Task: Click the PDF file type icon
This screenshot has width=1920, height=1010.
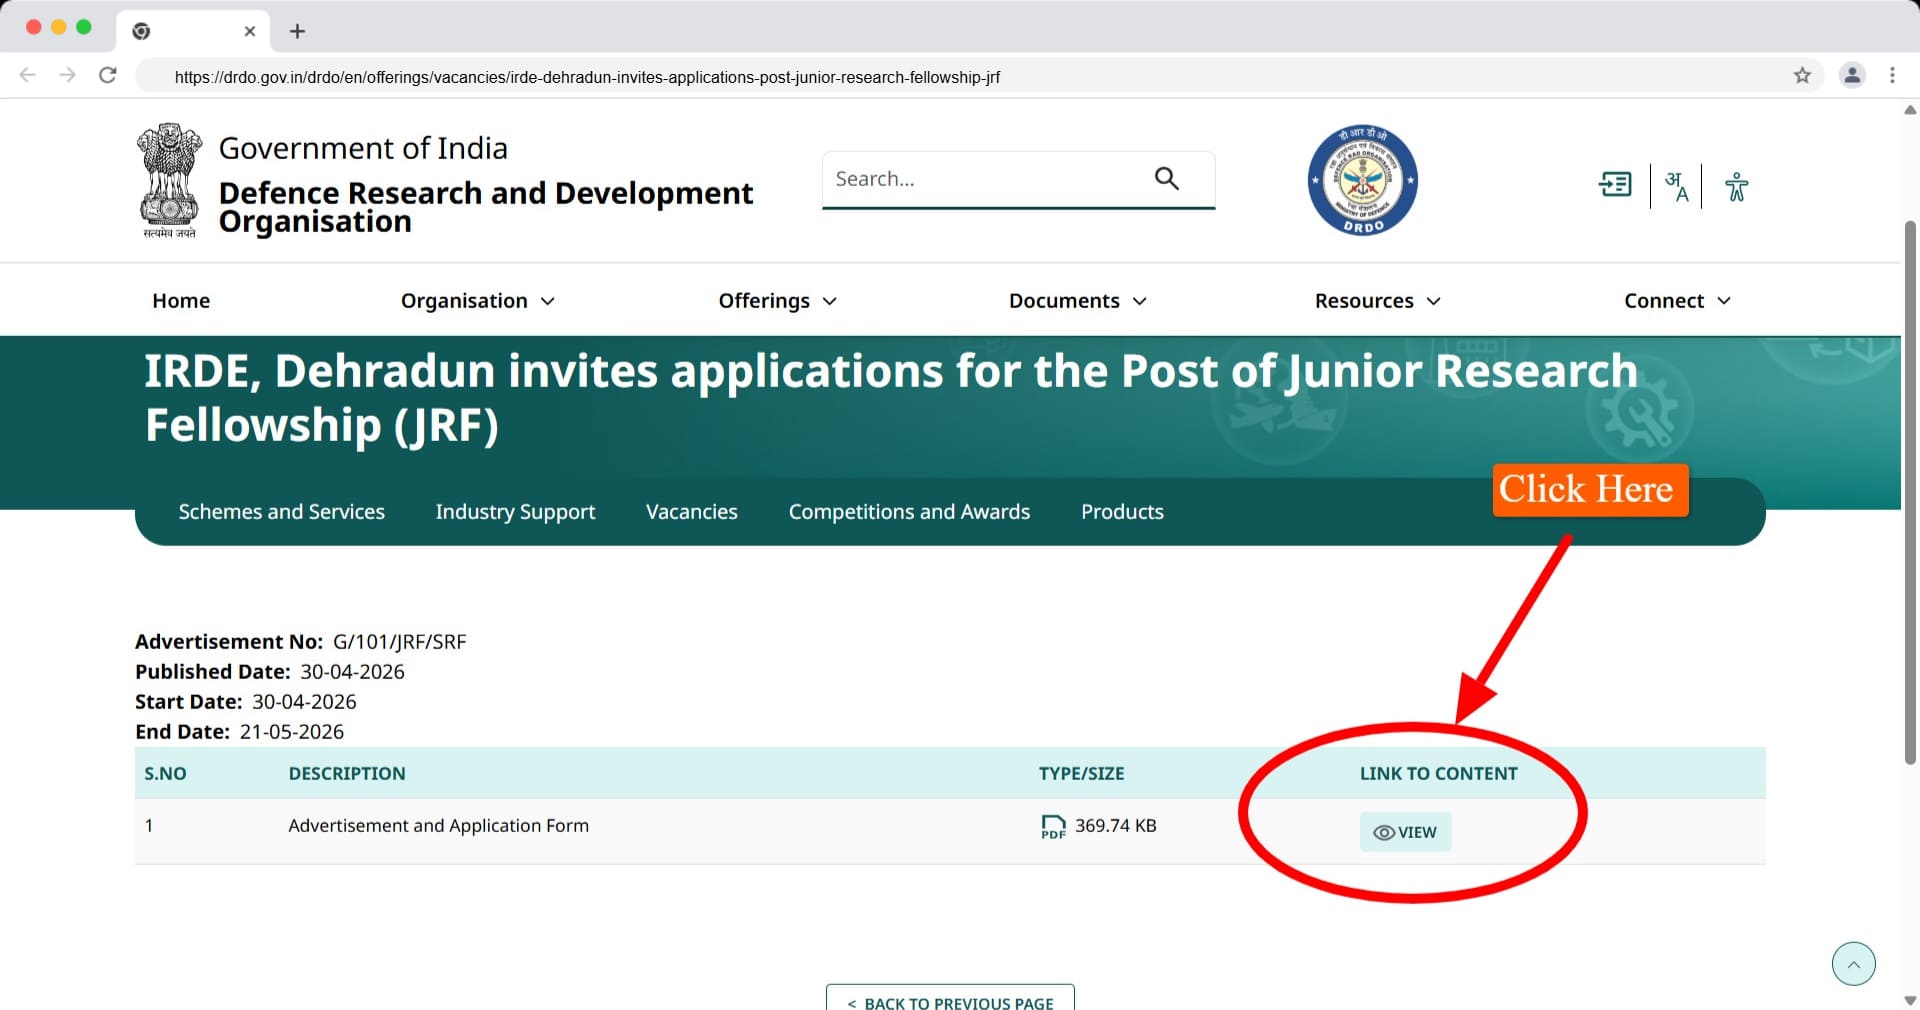Action: pos(1053,826)
